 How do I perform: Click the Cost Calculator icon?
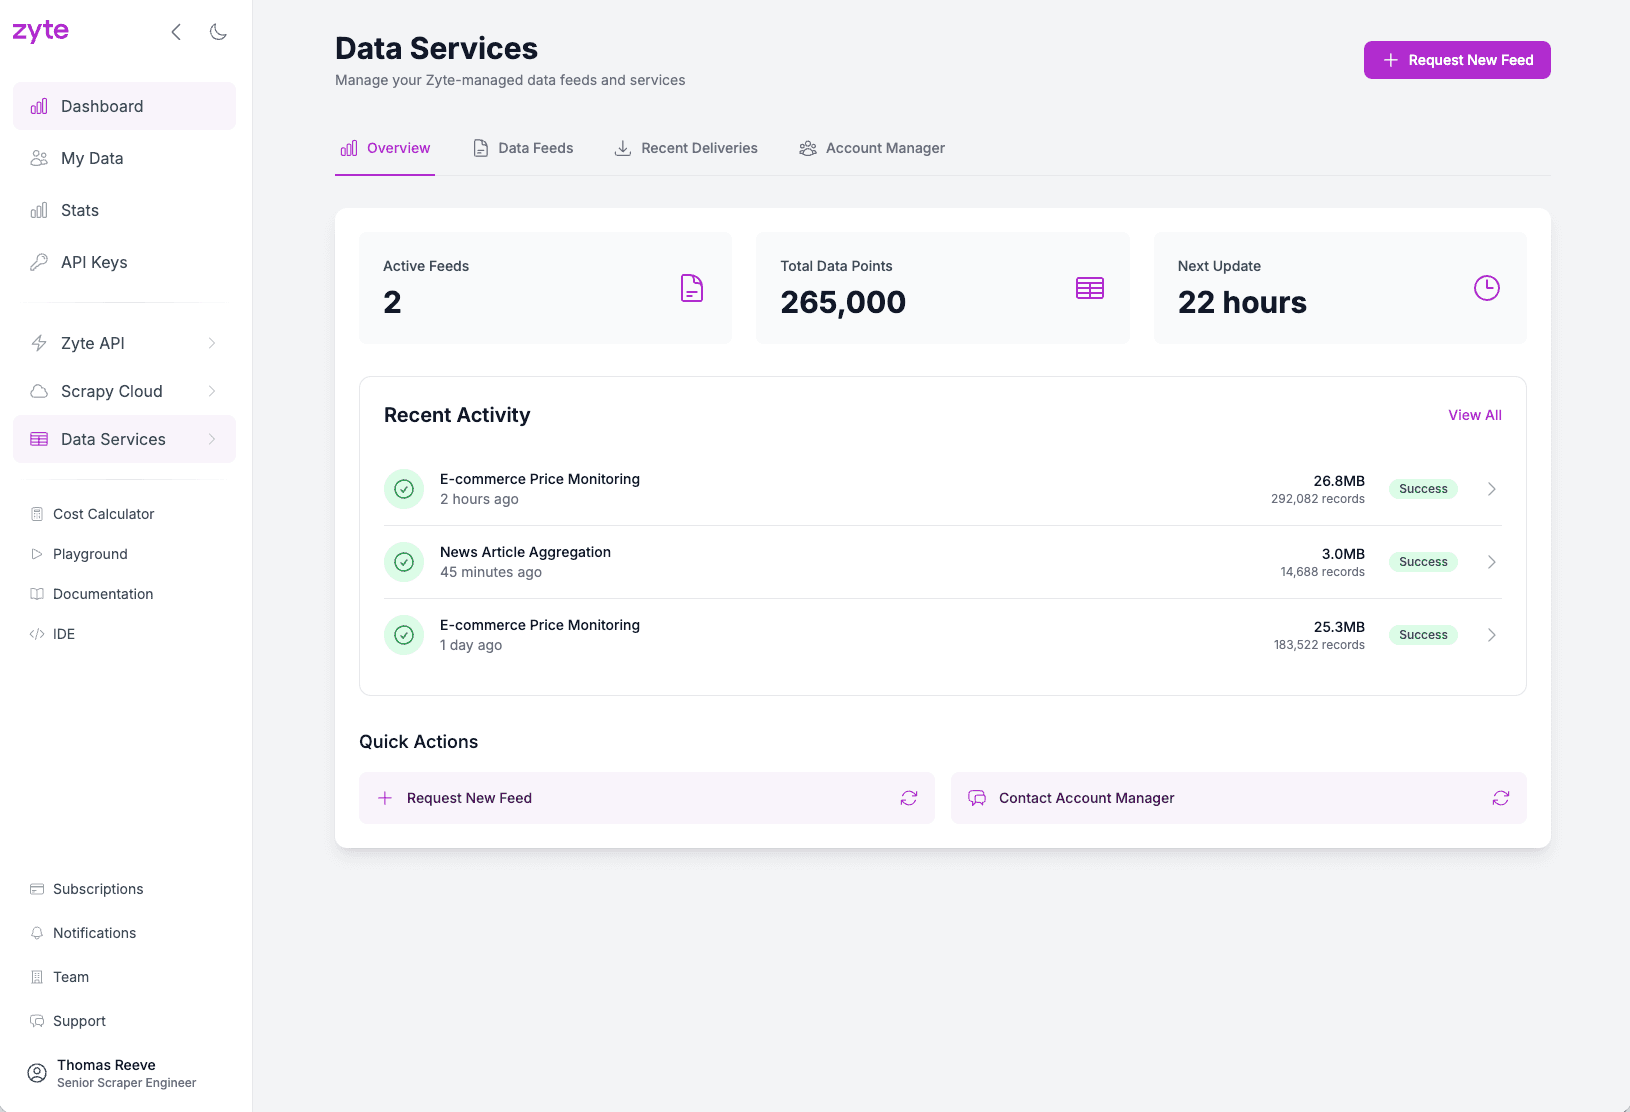click(x=37, y=514)
